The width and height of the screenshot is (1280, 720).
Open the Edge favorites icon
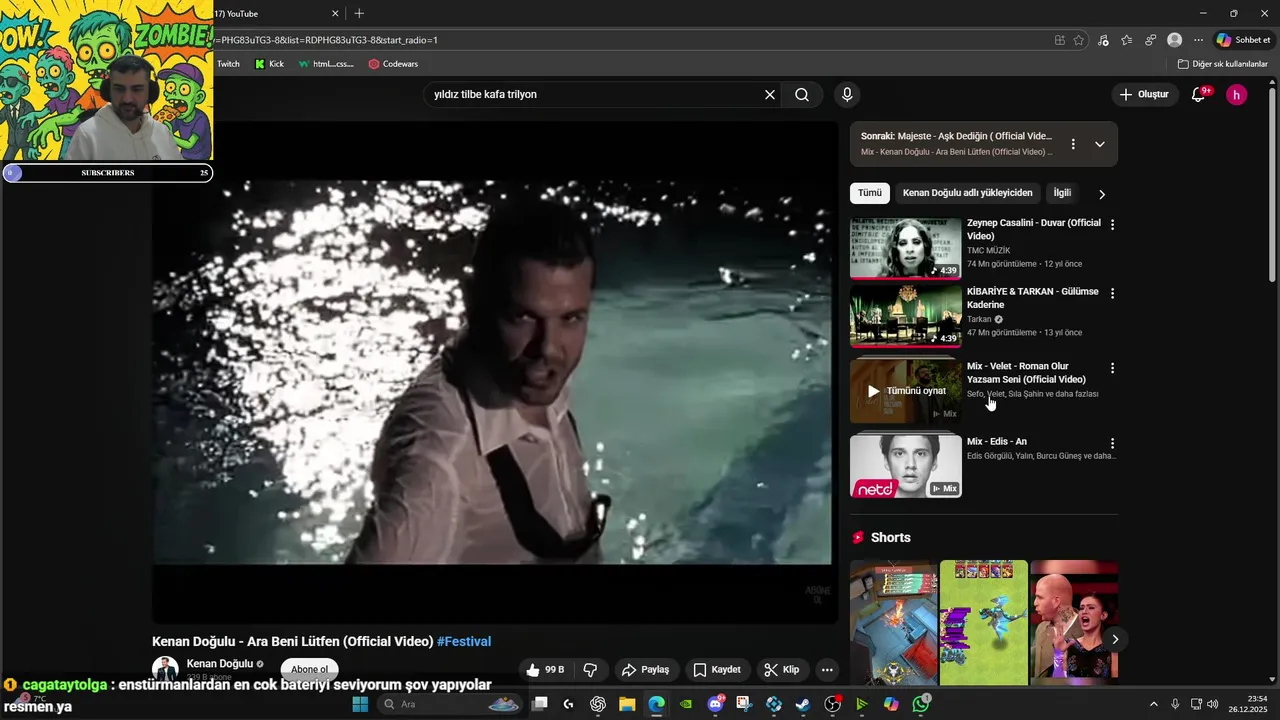1127,40
